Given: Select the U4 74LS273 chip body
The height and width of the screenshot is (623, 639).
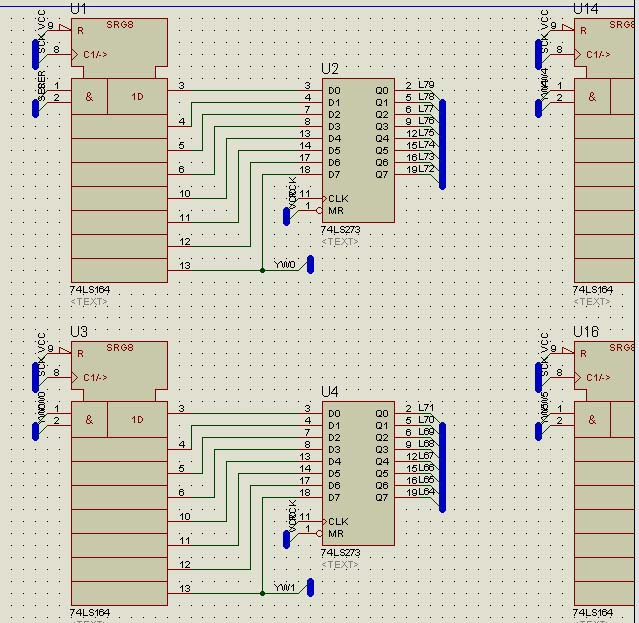Looking at the screenshot, I should [358, 473].
